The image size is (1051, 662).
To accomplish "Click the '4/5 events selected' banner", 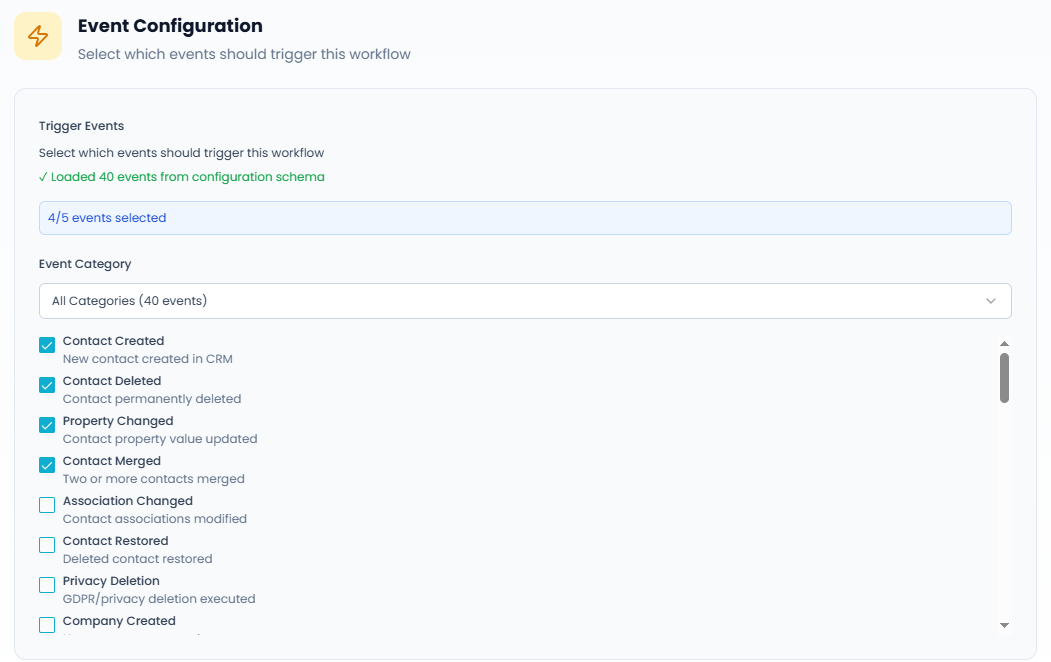I will click(524, 218).
